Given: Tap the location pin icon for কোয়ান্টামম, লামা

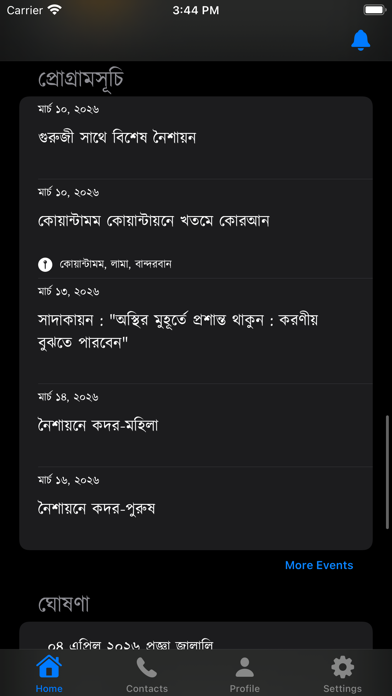Looking at the screenshot, I should (x=45, y=265).
